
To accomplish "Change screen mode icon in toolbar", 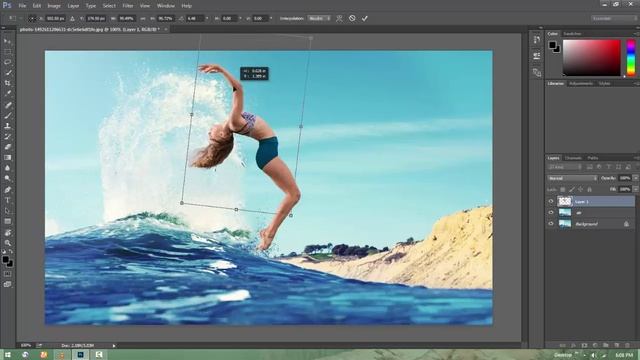I will click(7, 284).
